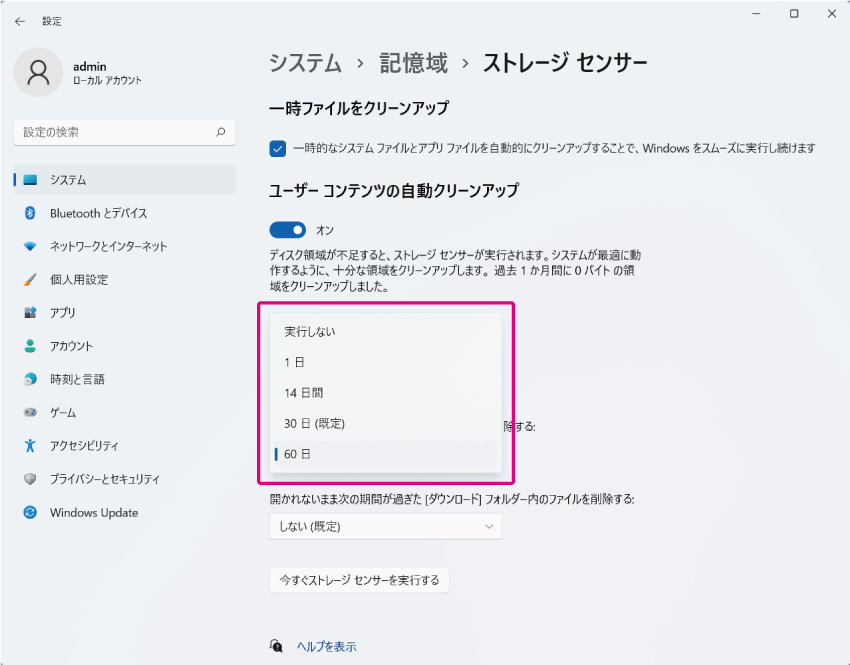Open 時刻と言語 settings
The image size is (850, 665).
125,379
